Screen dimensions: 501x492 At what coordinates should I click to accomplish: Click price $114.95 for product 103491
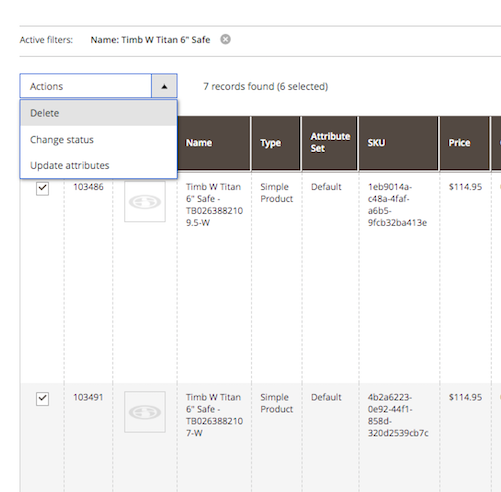(465, 397)
